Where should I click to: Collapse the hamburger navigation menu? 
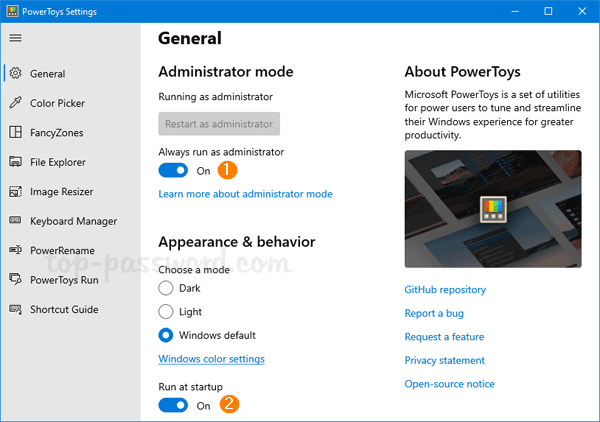click(15, 38)
